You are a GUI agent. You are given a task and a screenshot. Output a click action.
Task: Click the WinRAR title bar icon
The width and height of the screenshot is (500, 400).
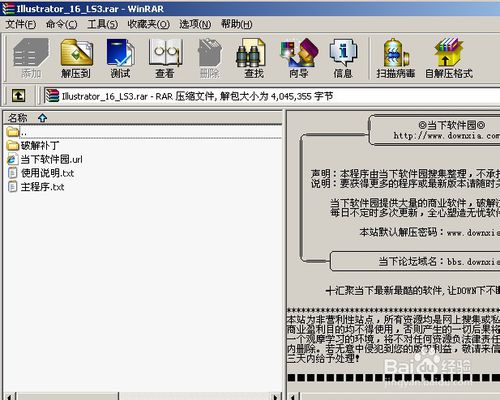point(8,9)
